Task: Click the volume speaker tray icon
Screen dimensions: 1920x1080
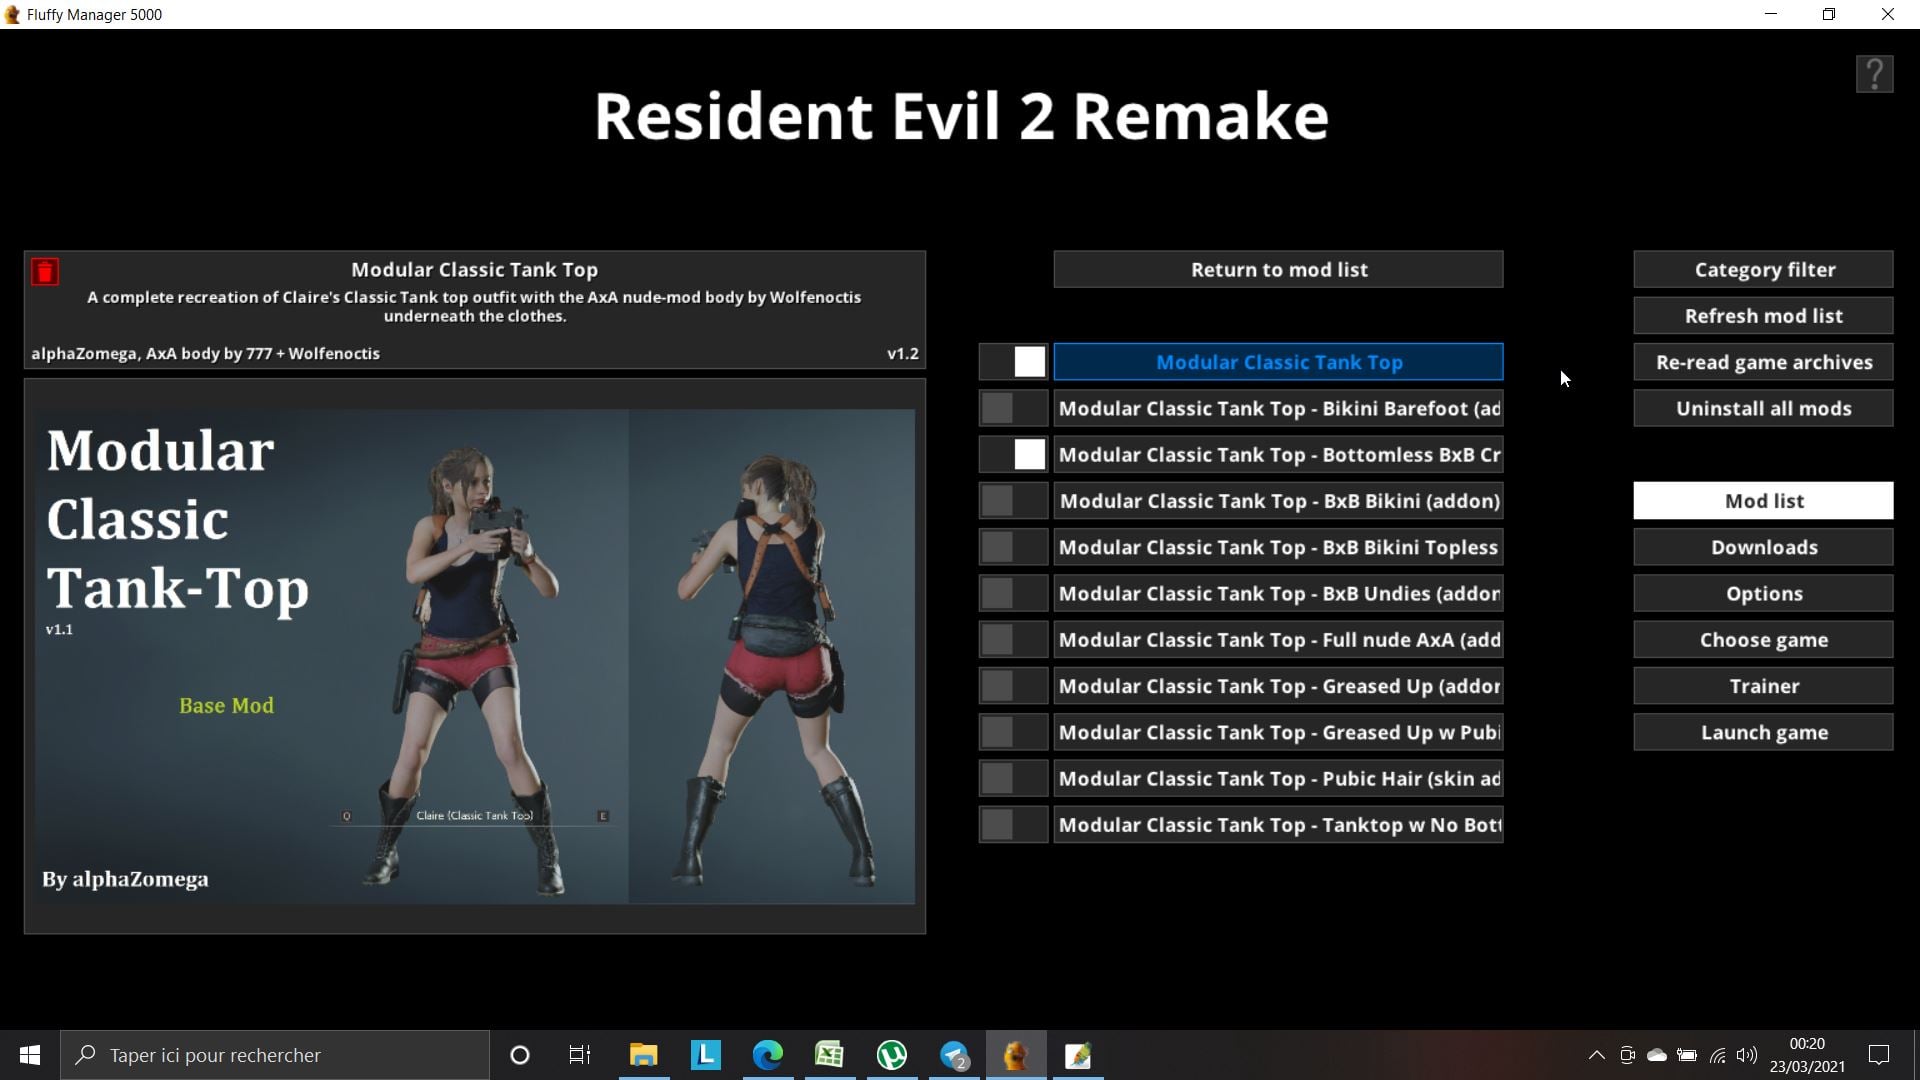Action: (x=1747, y=1055)
